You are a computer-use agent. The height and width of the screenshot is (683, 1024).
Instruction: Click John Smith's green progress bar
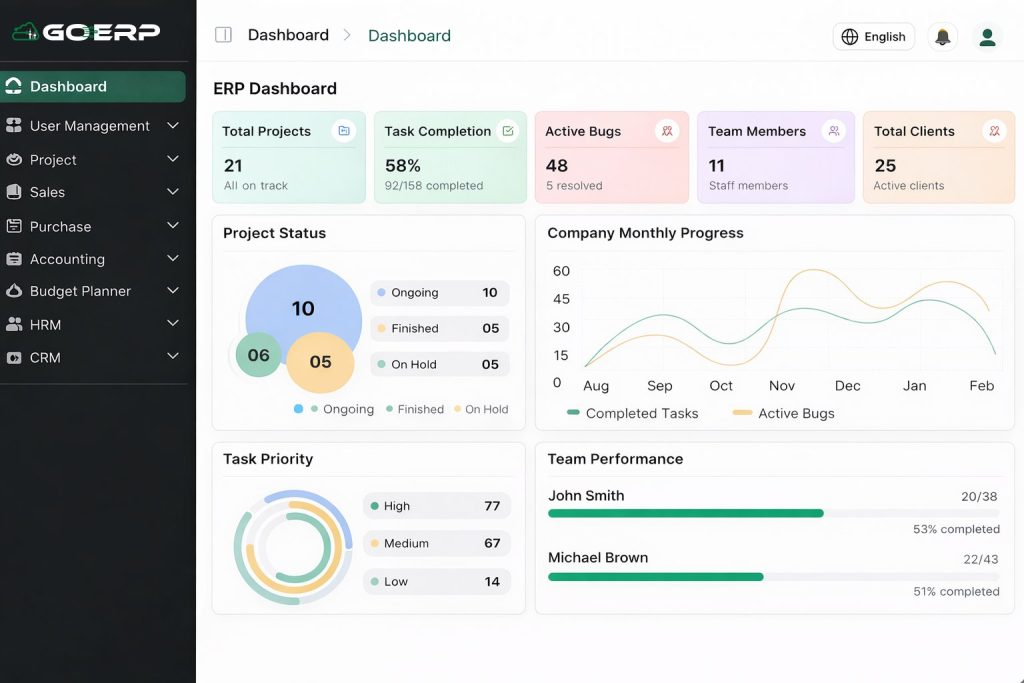(685, 513)
